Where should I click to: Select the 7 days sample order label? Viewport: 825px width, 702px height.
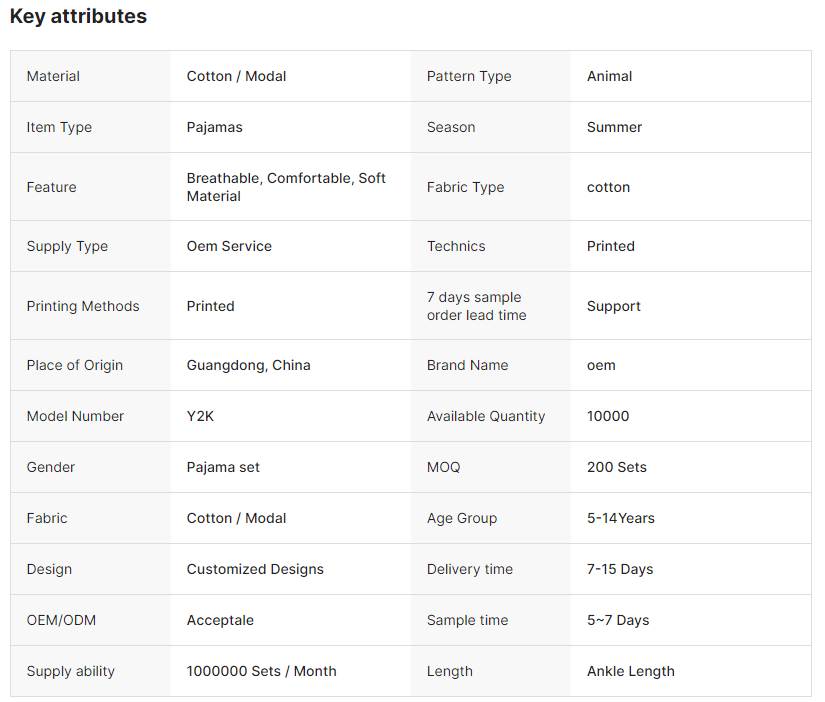(476, 306)
